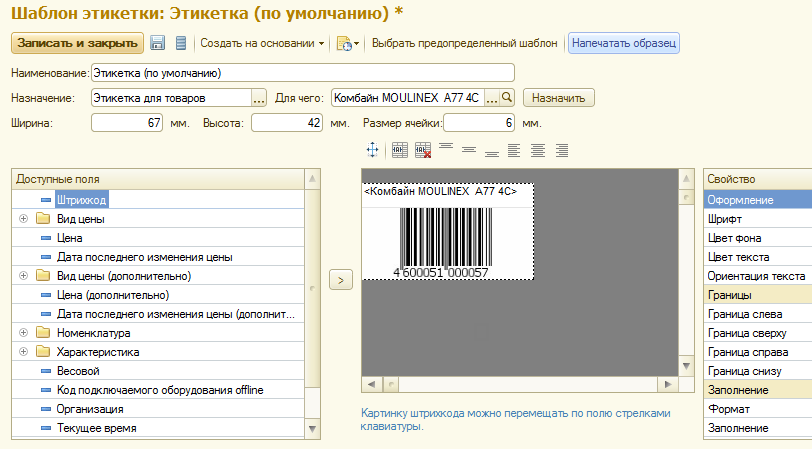Focus the Наименование input field
This screenshot has width=812, height=449.
303,73
